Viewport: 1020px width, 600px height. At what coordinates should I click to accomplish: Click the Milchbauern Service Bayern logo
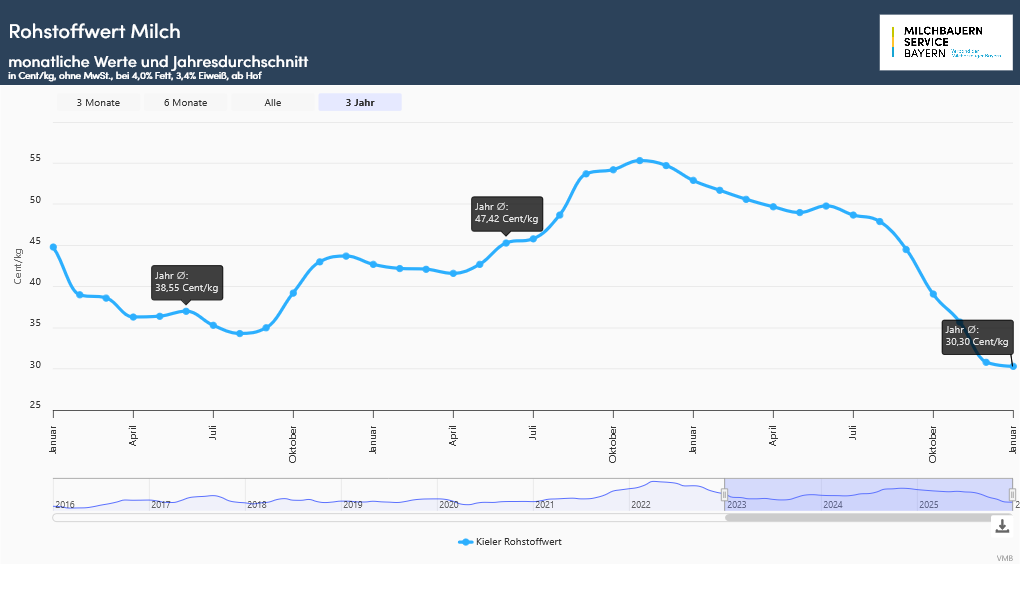945,43
